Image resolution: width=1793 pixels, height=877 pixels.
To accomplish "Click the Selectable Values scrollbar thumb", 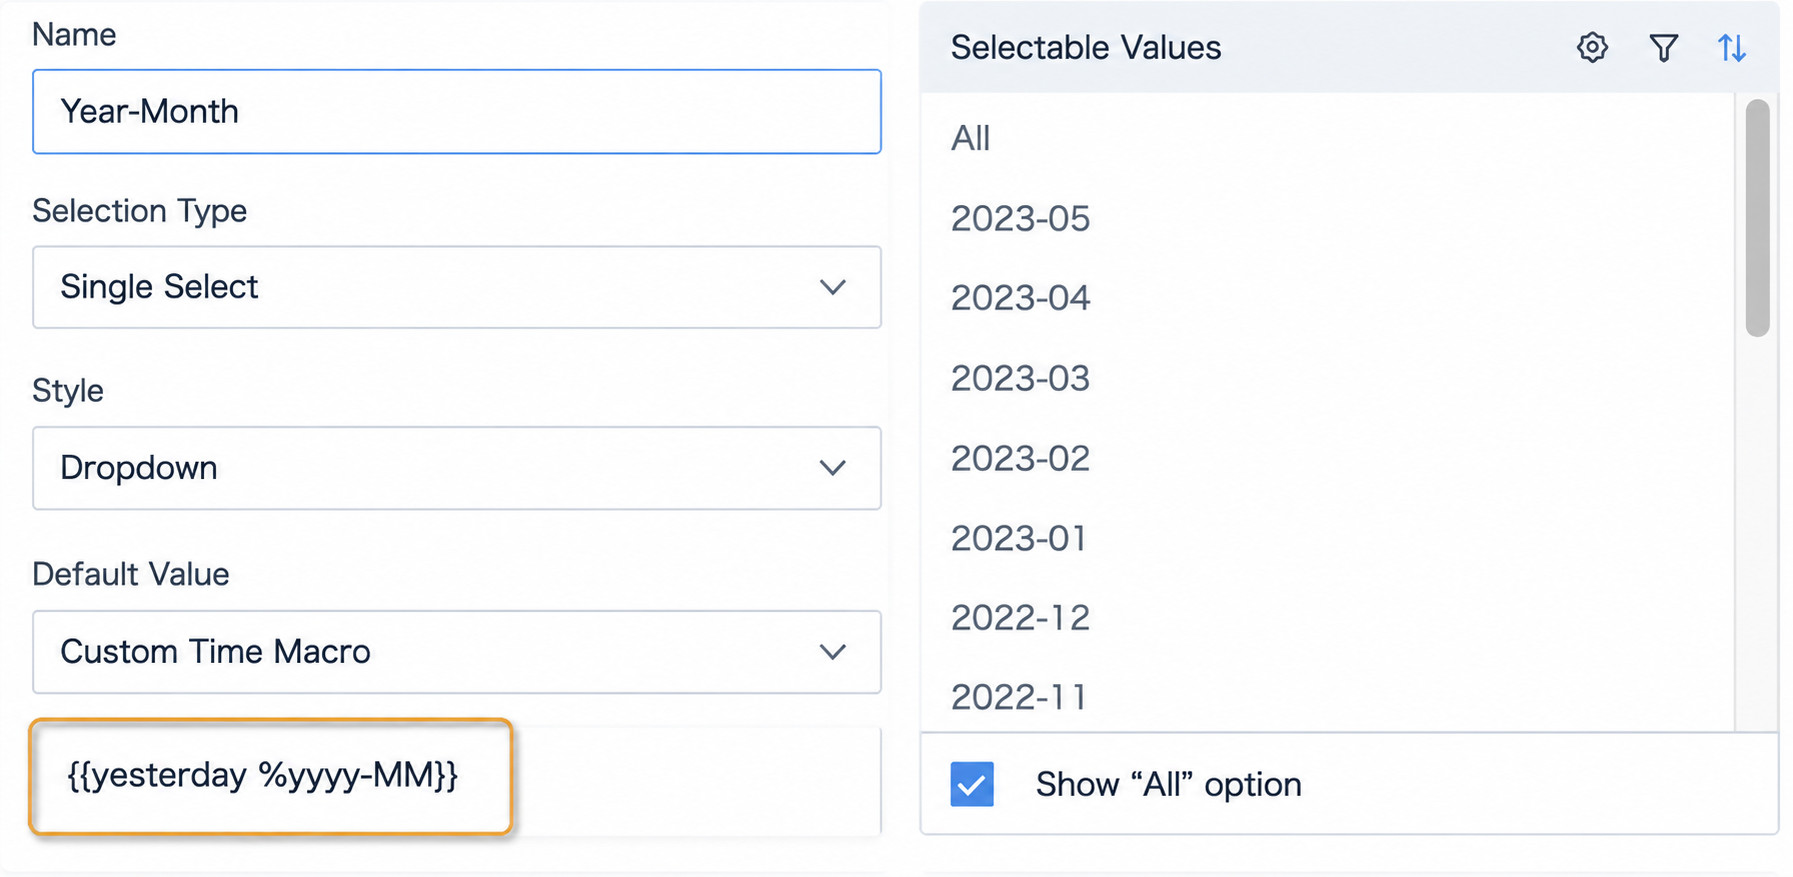I will 1757,218.
